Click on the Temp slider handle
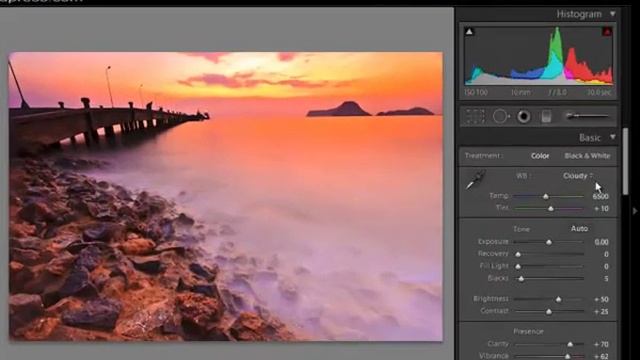Screen dimensions: 640x360 546,197
